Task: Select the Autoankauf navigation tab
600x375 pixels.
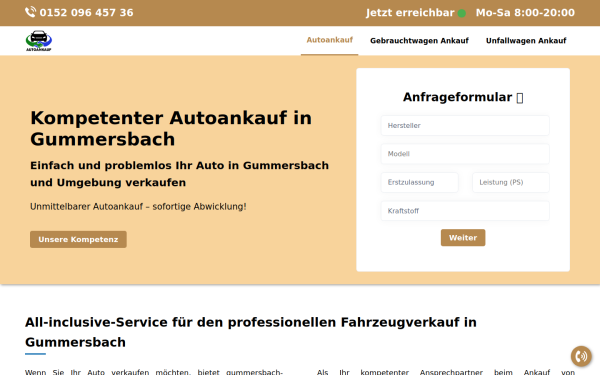Action: 329,40
